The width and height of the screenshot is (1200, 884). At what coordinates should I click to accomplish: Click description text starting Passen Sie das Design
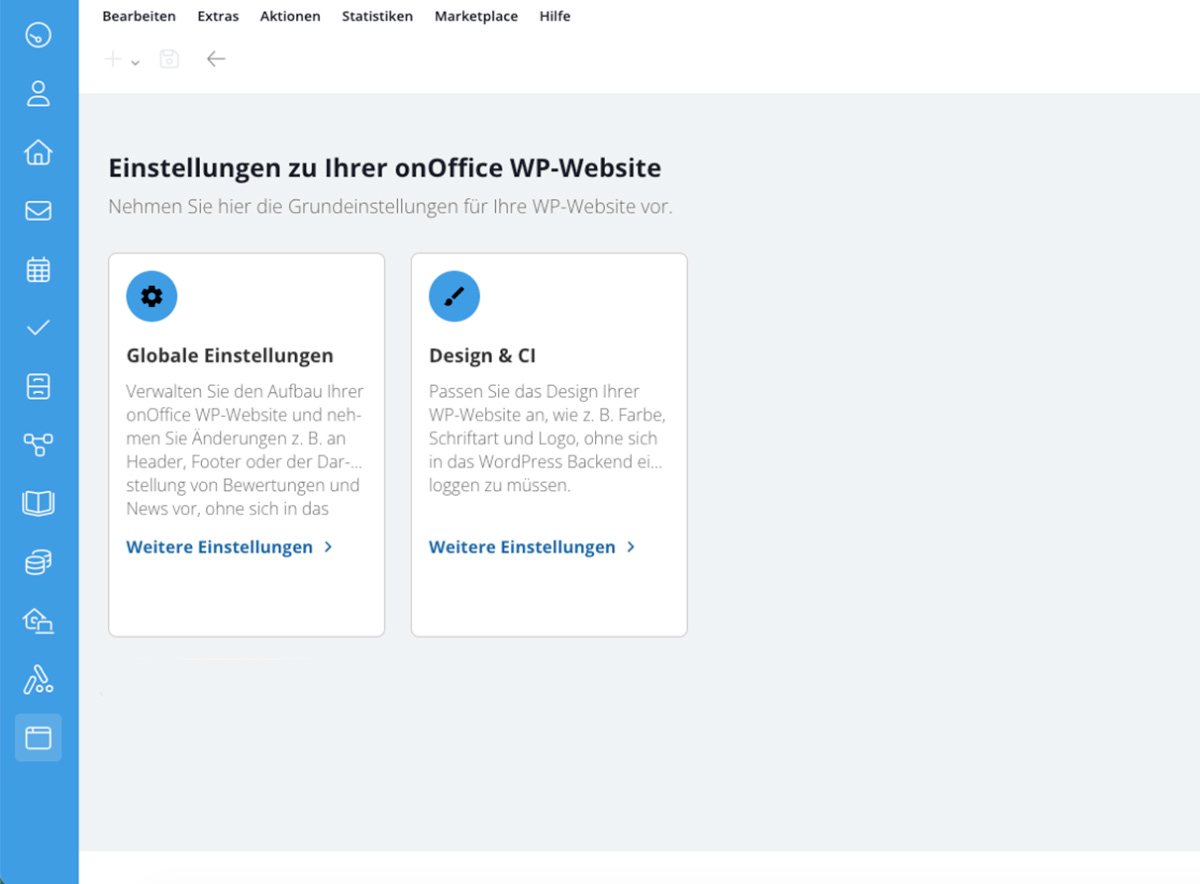coord(547,438)
